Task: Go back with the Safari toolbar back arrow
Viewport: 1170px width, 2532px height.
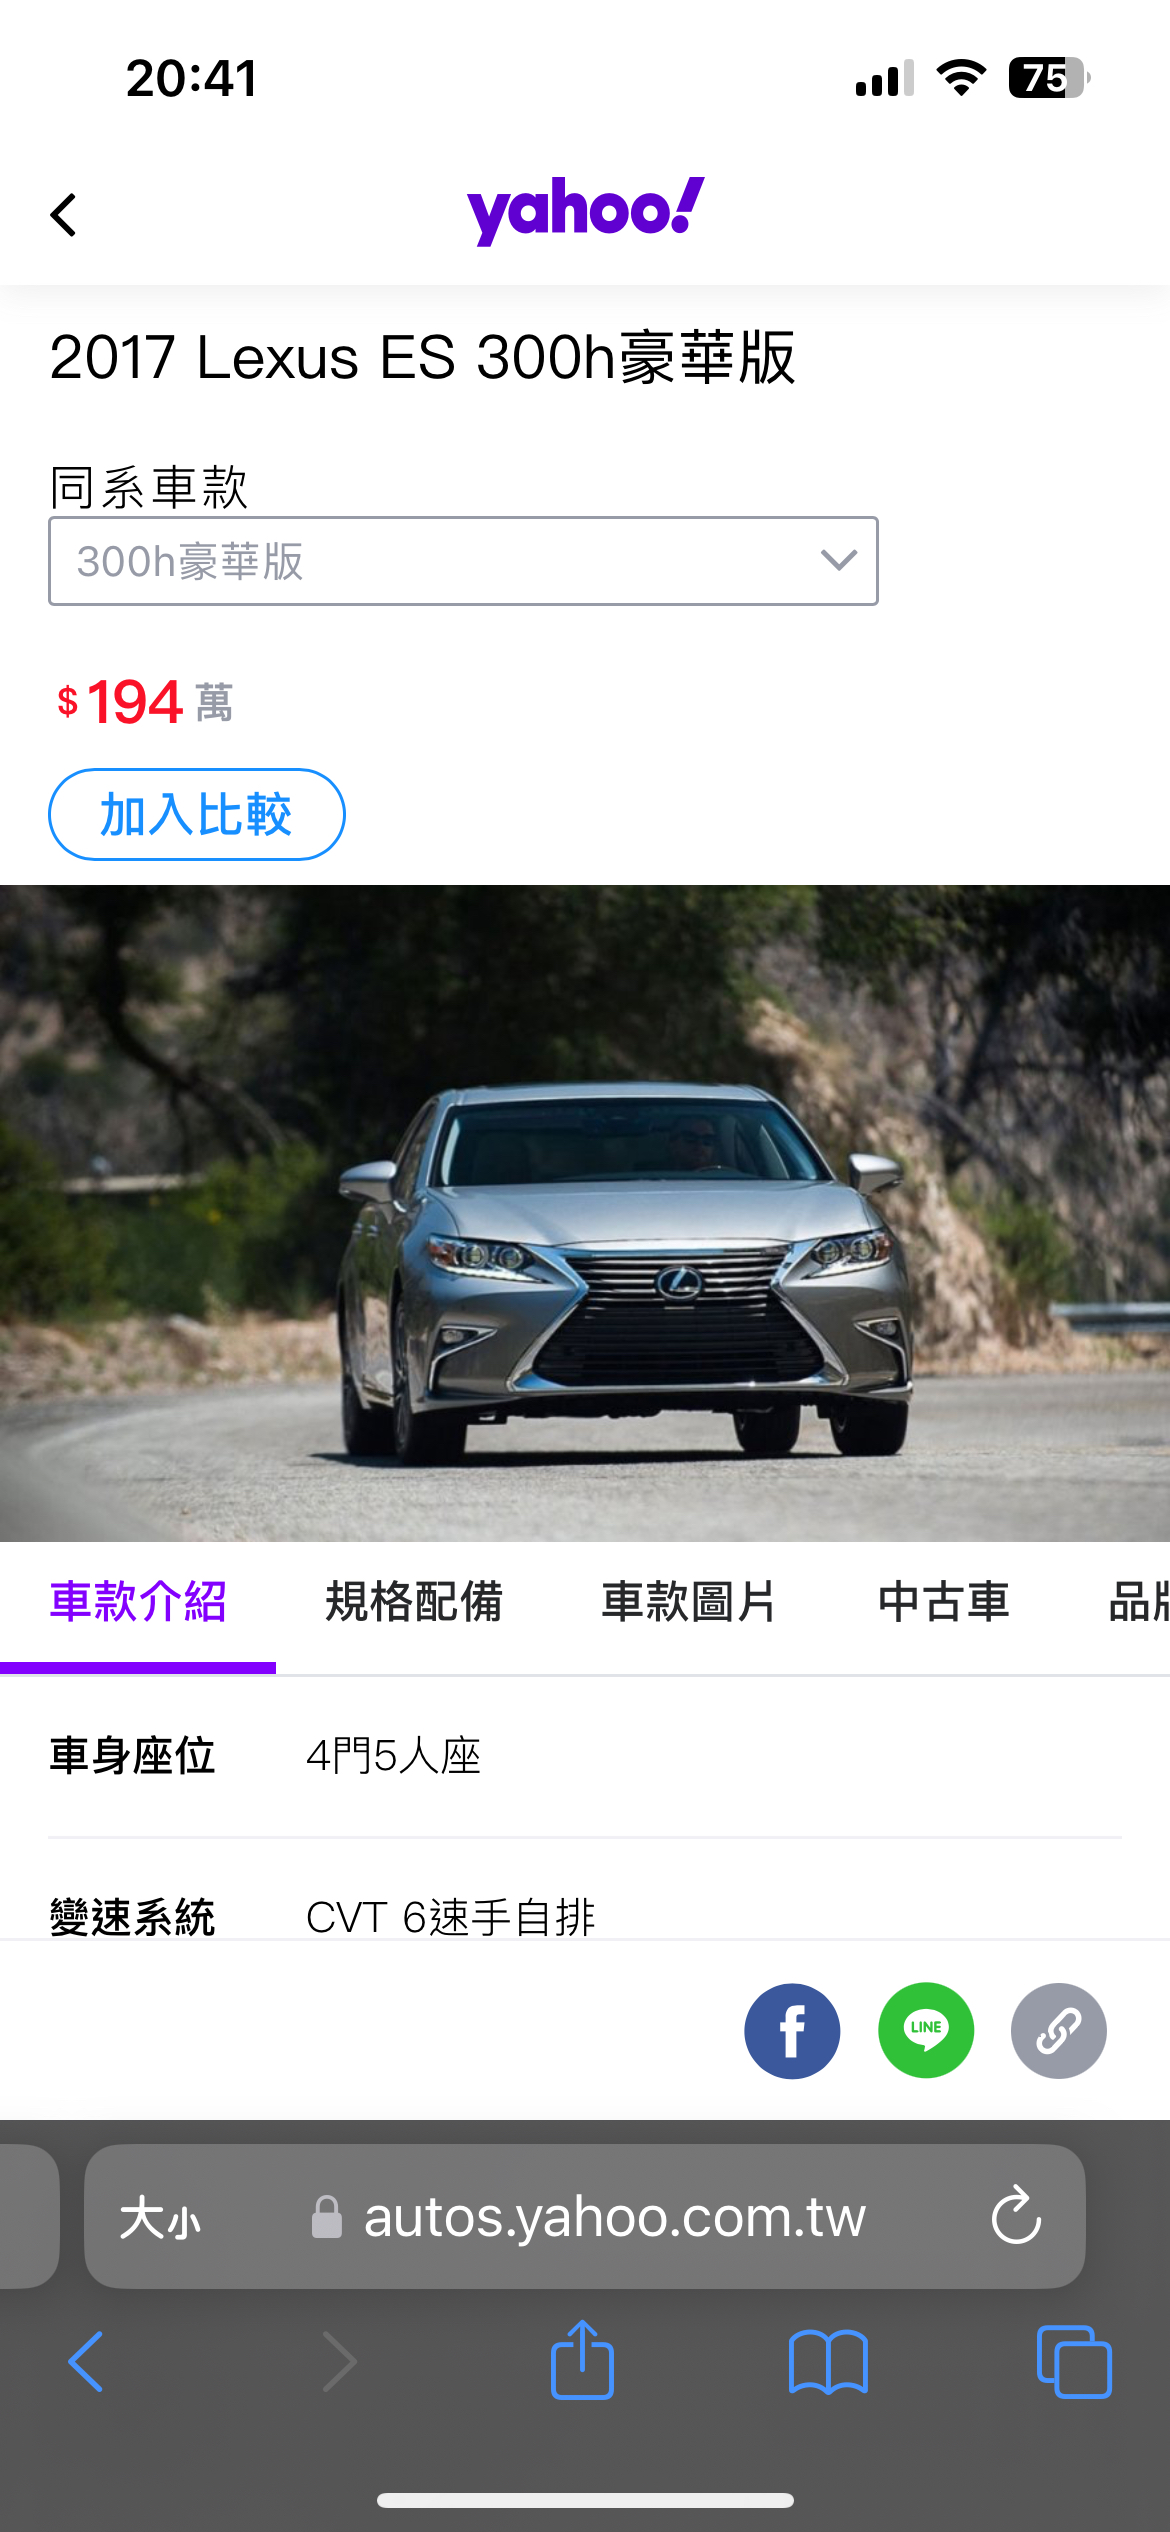Action: [x=86, y=2362]
